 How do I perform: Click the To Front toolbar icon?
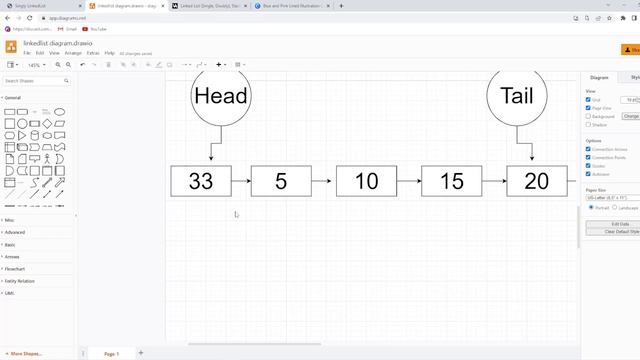tap(123, 64)
